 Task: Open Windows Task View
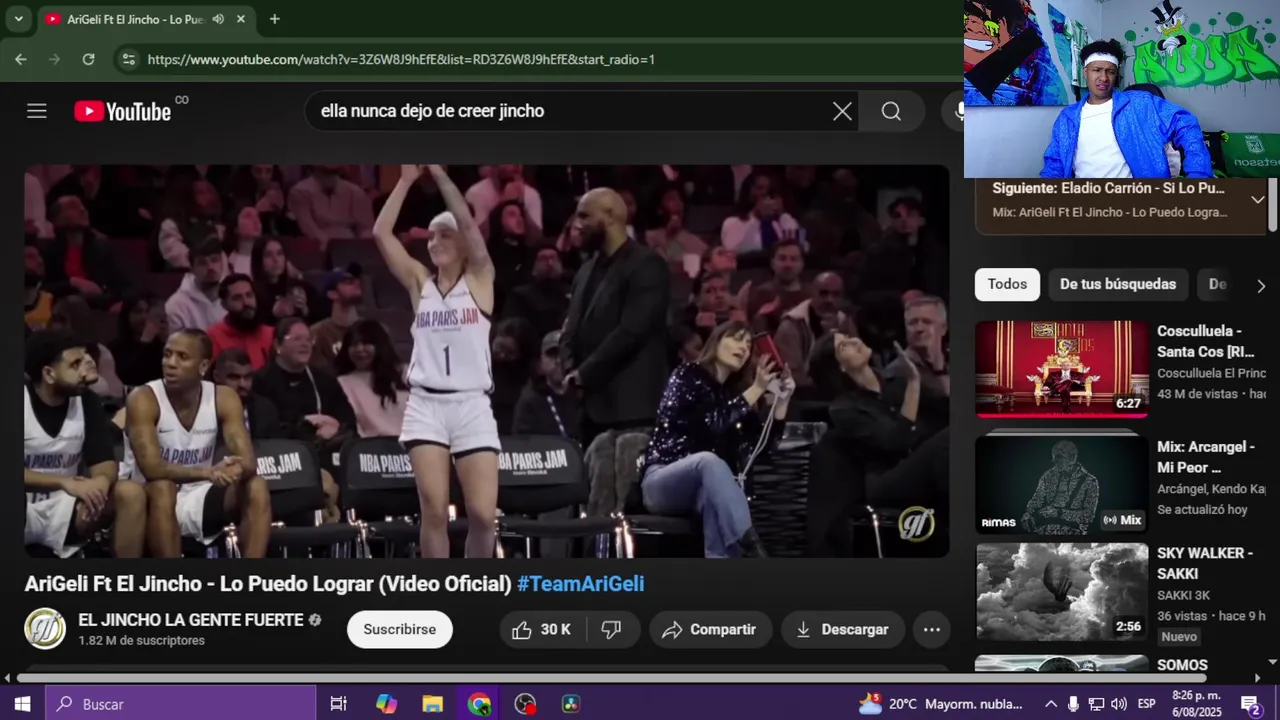pos(338,704)
